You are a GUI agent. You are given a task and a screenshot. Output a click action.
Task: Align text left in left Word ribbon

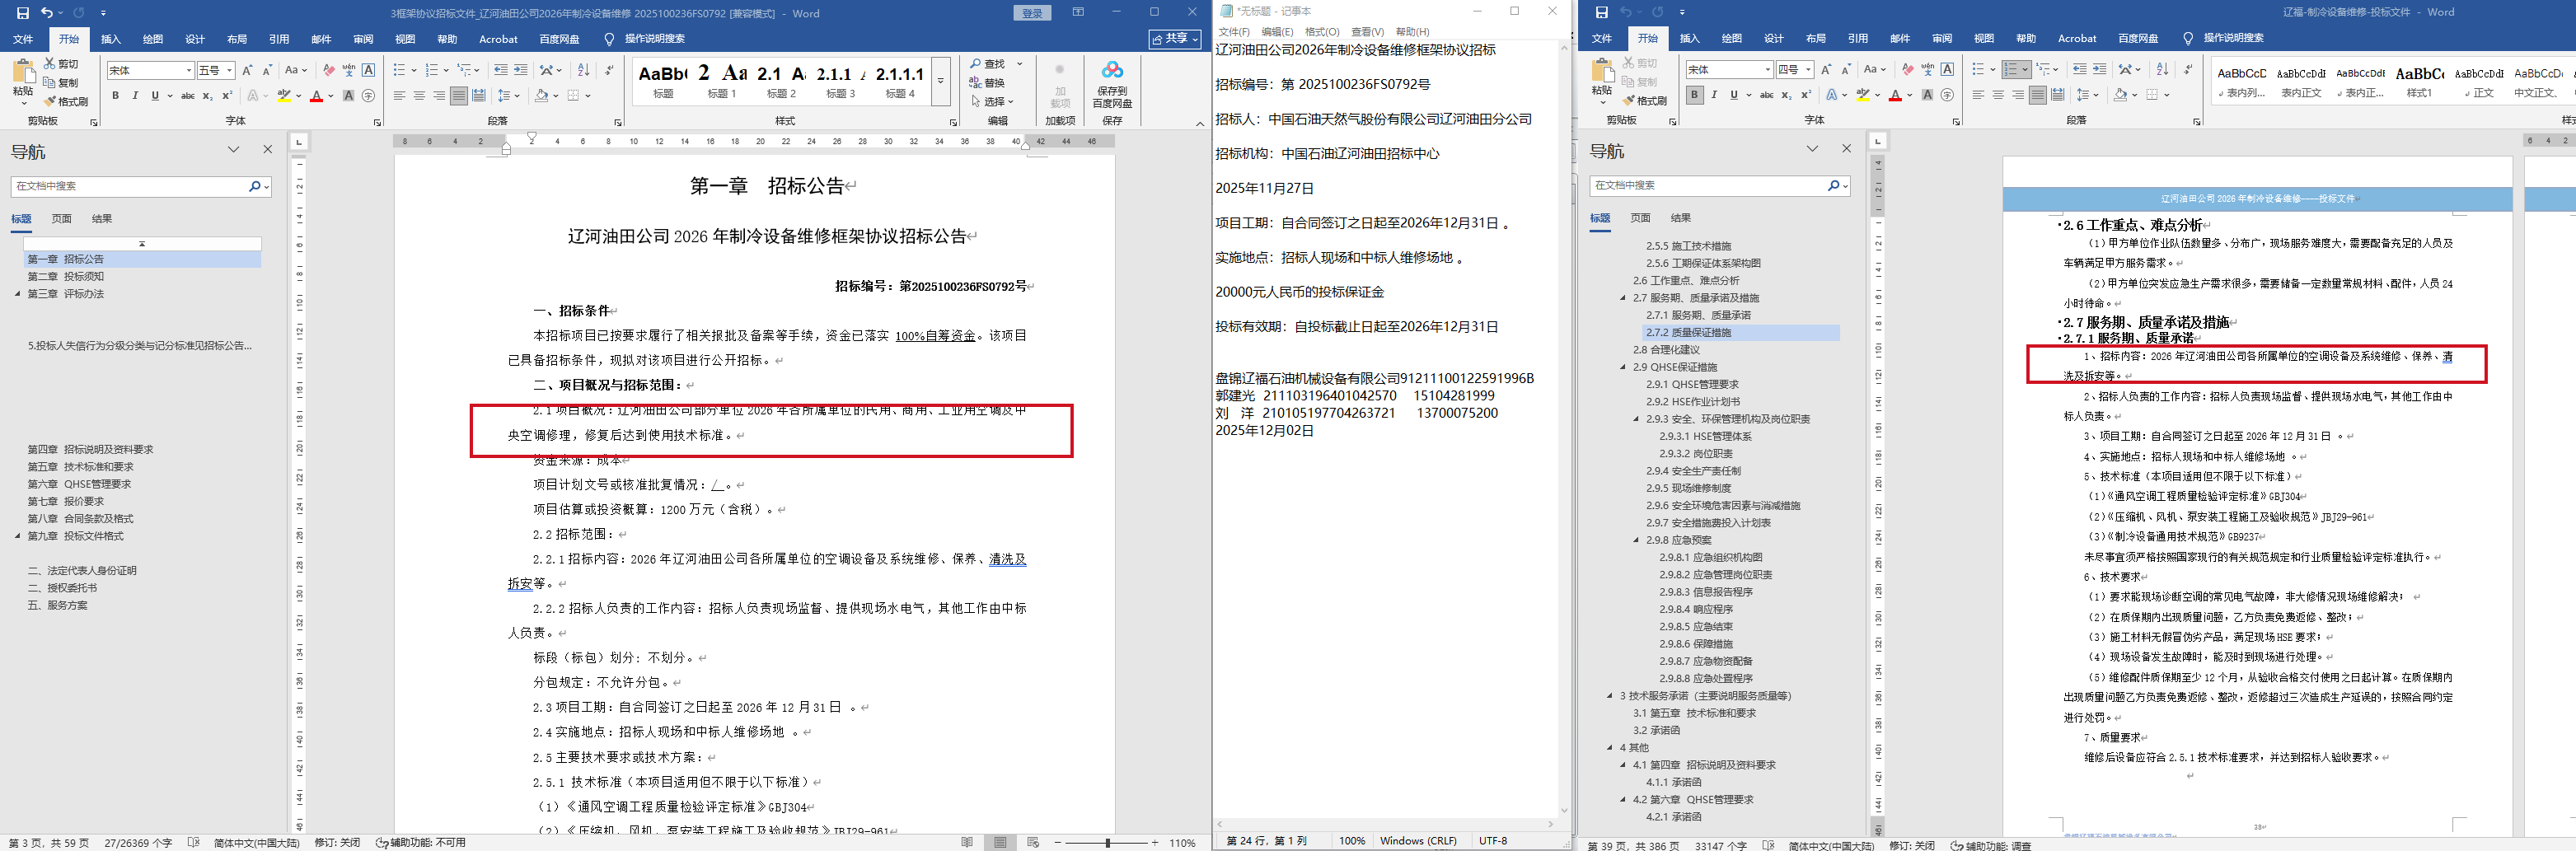click(399, 96)
